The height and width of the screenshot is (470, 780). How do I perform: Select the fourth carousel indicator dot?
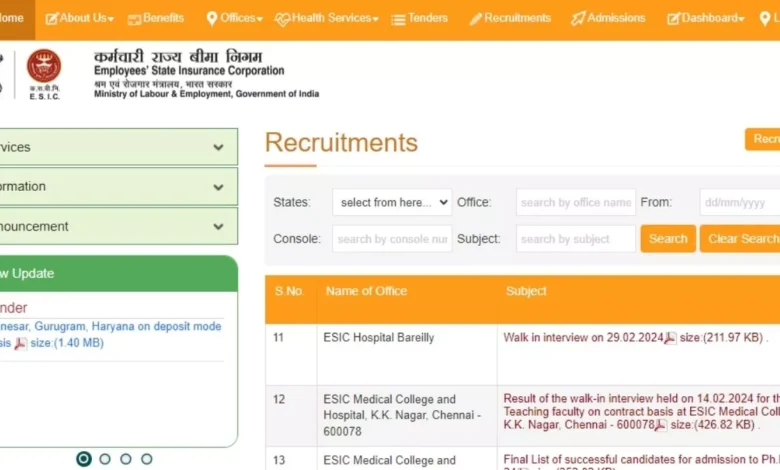(147, 459)
